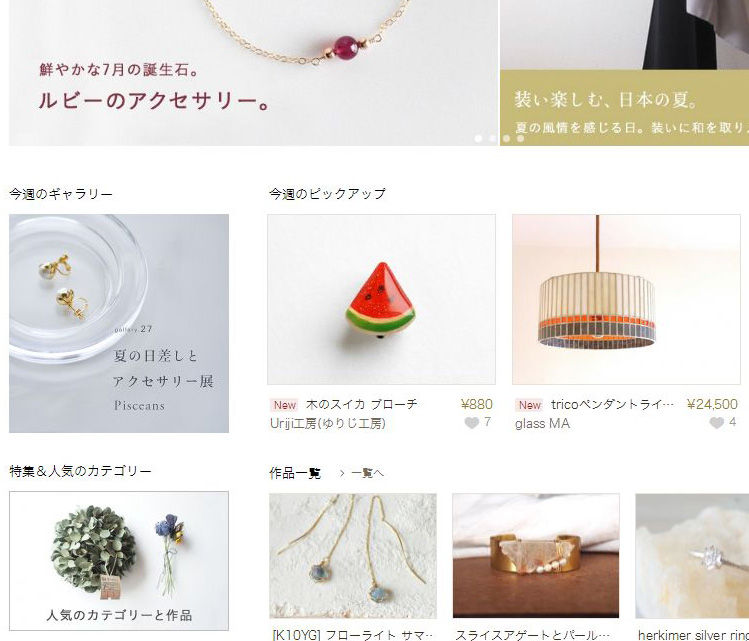Open the Pisceans gallery 27 image
This screenshot has height=641, width=749.
pos(119,323)
